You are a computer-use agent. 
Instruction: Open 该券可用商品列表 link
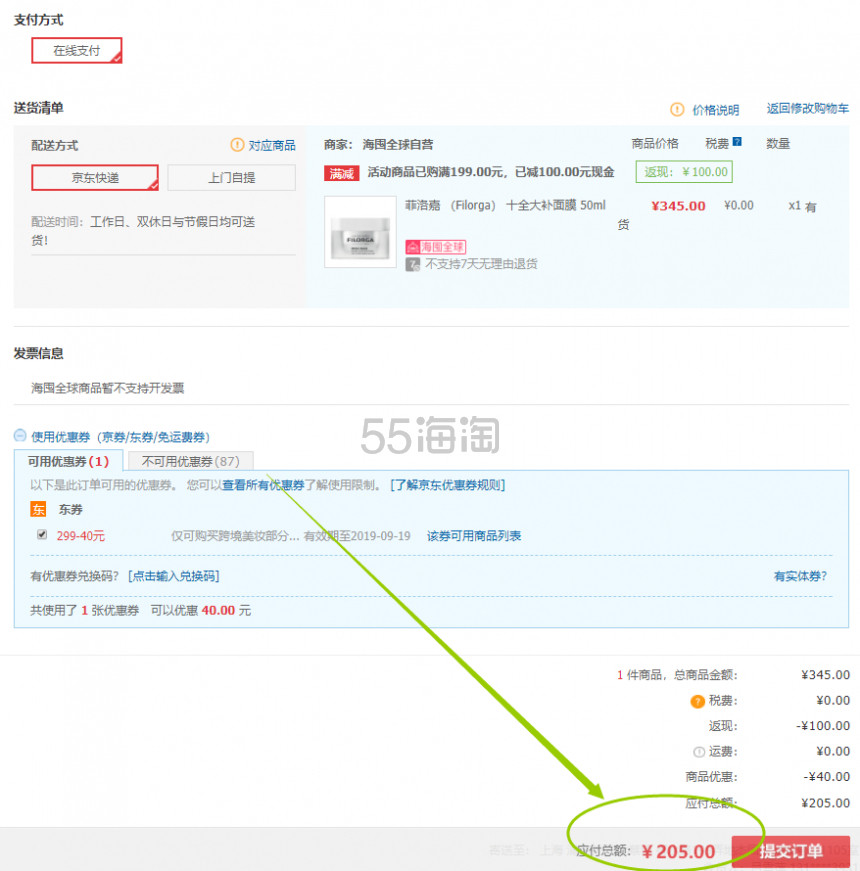[x=474, y=536]
